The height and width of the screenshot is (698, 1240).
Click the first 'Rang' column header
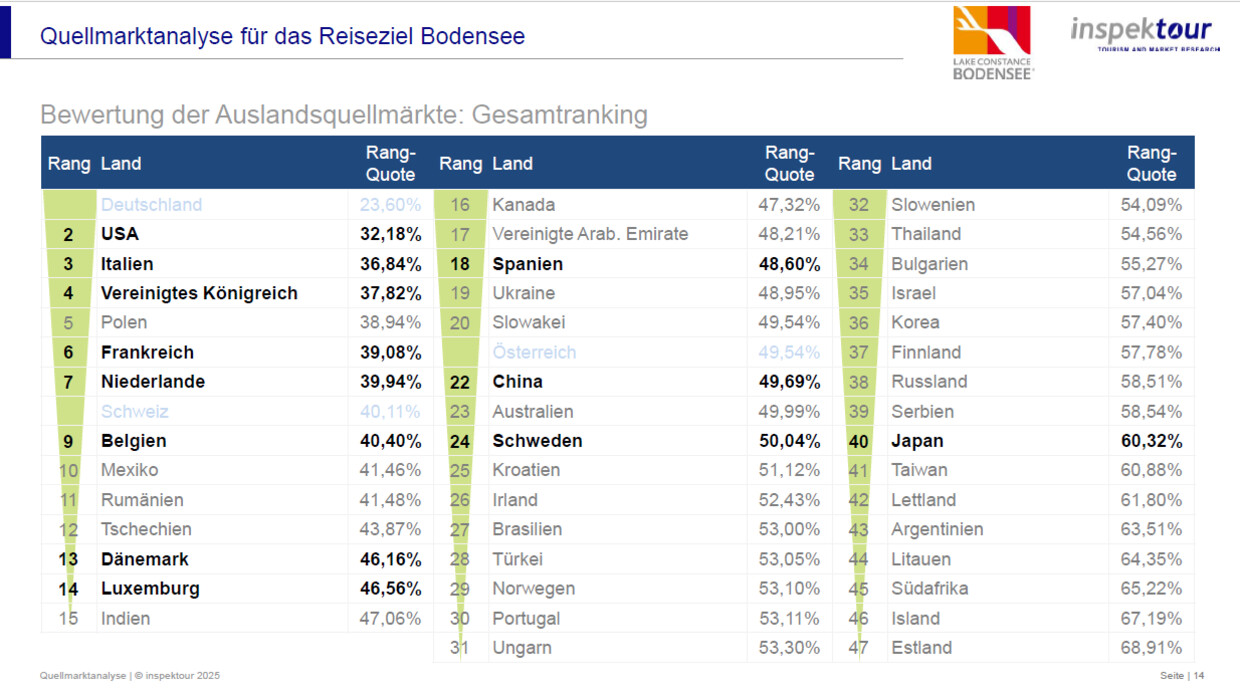[x=69, y=164]
